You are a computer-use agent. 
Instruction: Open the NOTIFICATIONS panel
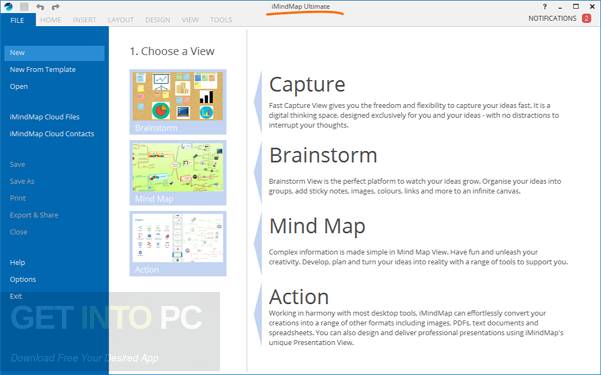(552, 18)
